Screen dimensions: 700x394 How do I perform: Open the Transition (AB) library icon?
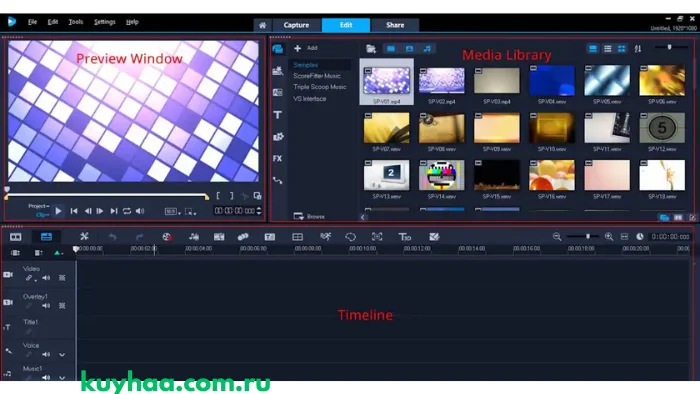click(x=278, y=92)
